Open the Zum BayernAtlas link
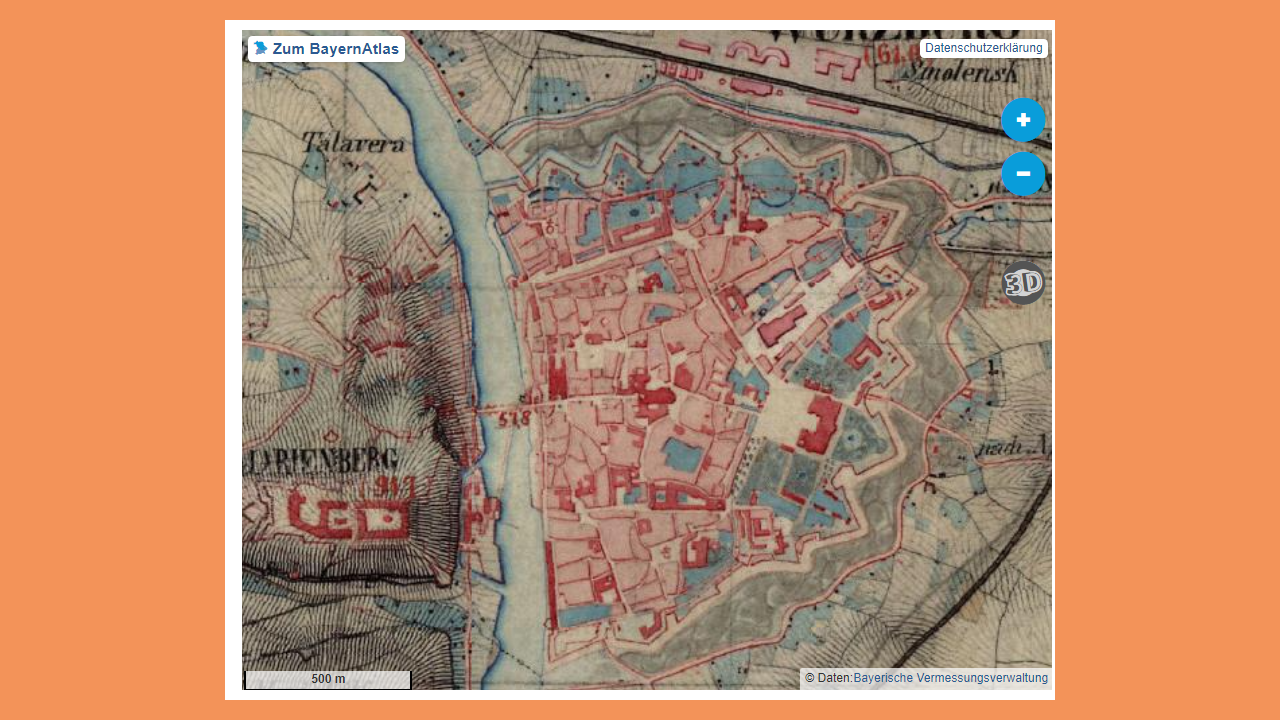 pyautogui.click(x=335, y=49)
